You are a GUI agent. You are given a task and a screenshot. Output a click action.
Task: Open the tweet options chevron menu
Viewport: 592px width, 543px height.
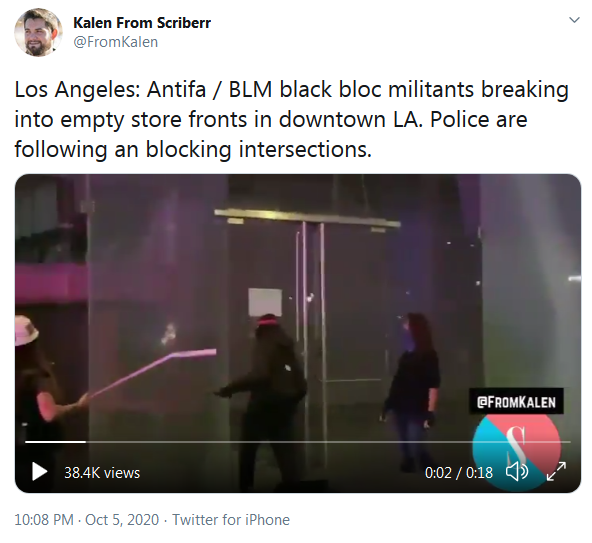click(x=574, y=20)
